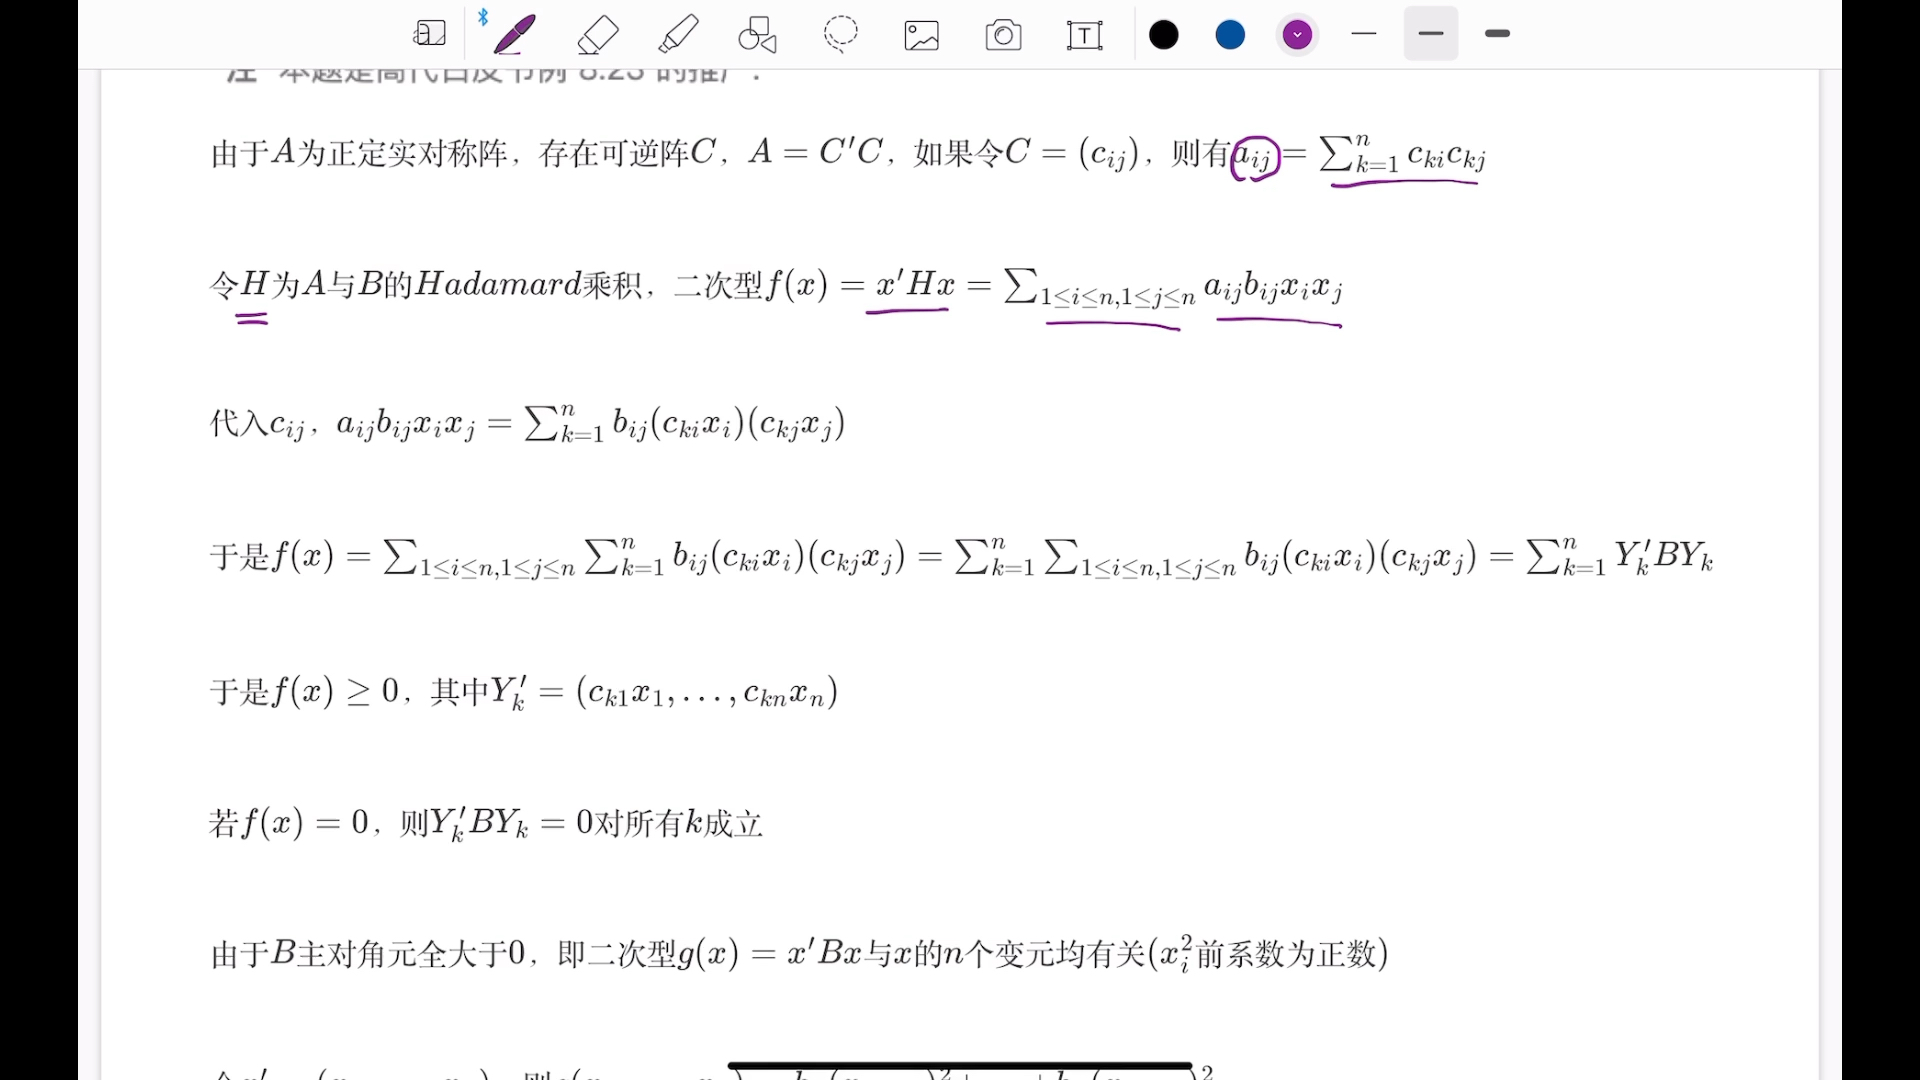Viewport: 1920px width, 1080px height.
Task: Select the Eraser tool
Action: click(x=598, y=35)
